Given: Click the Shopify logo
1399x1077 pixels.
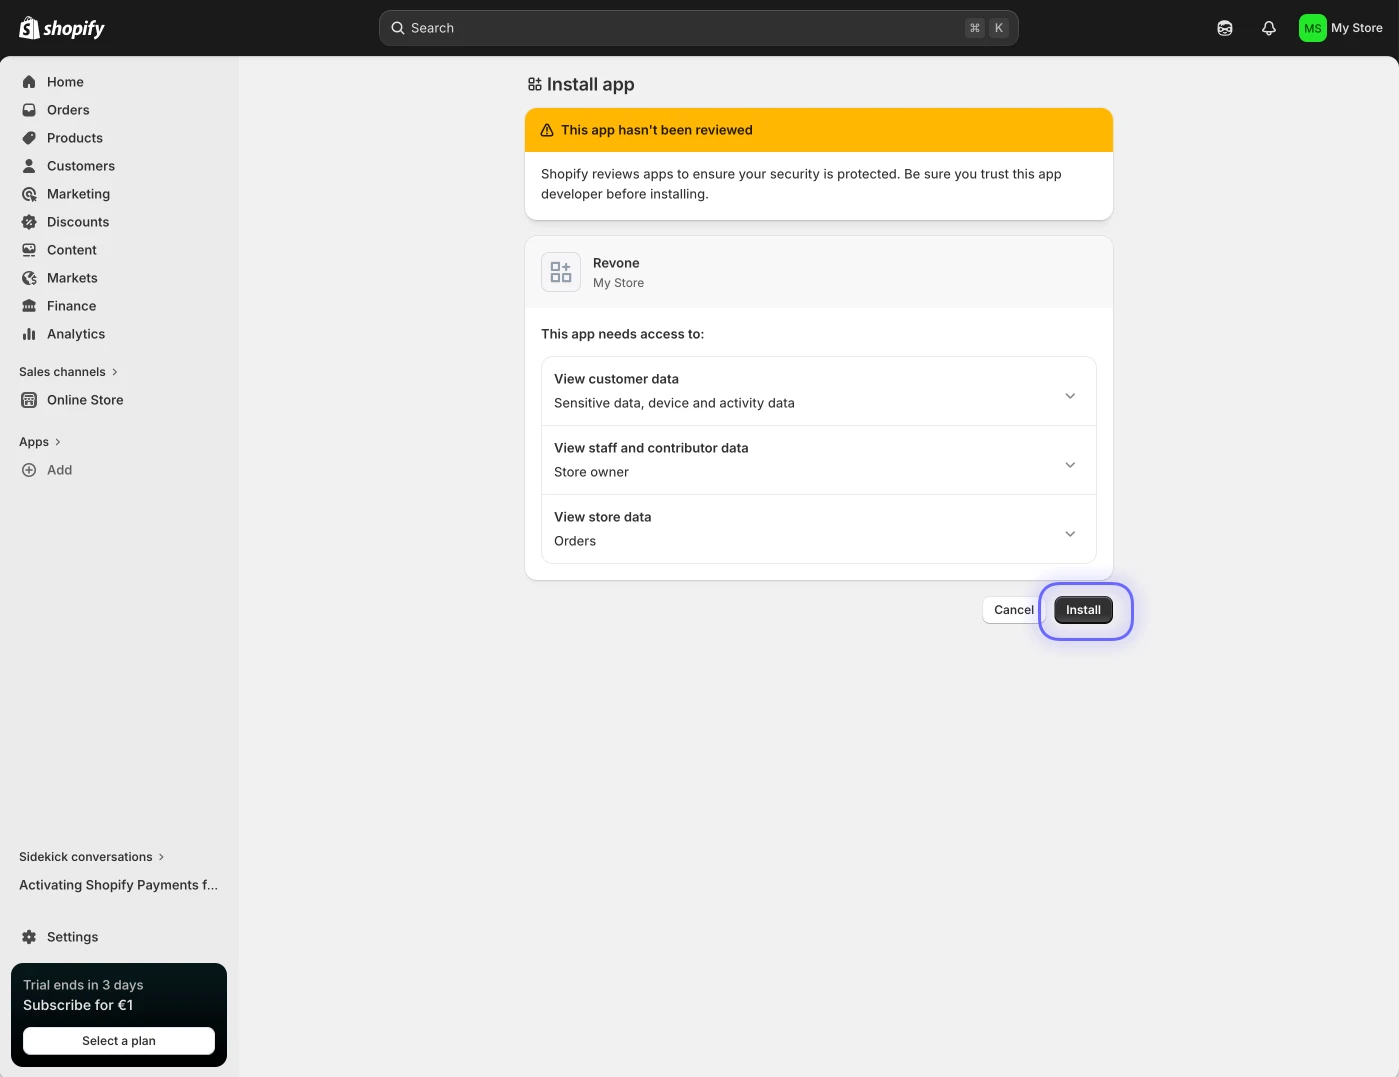Looking at the screenshot, I should point(62,28).
